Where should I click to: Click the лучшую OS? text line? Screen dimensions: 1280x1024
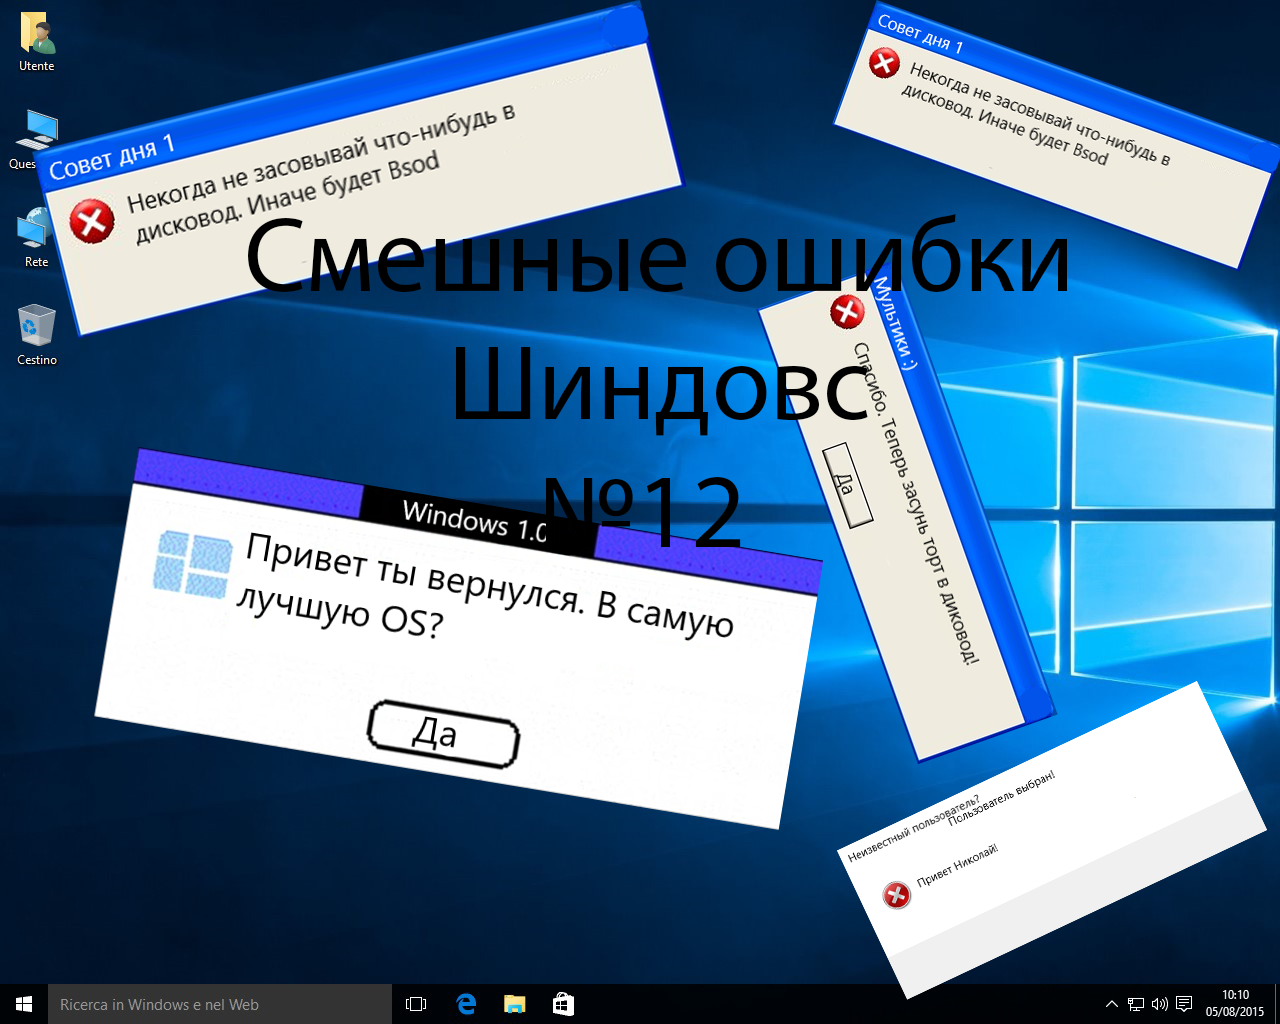(x=339, y=612)
